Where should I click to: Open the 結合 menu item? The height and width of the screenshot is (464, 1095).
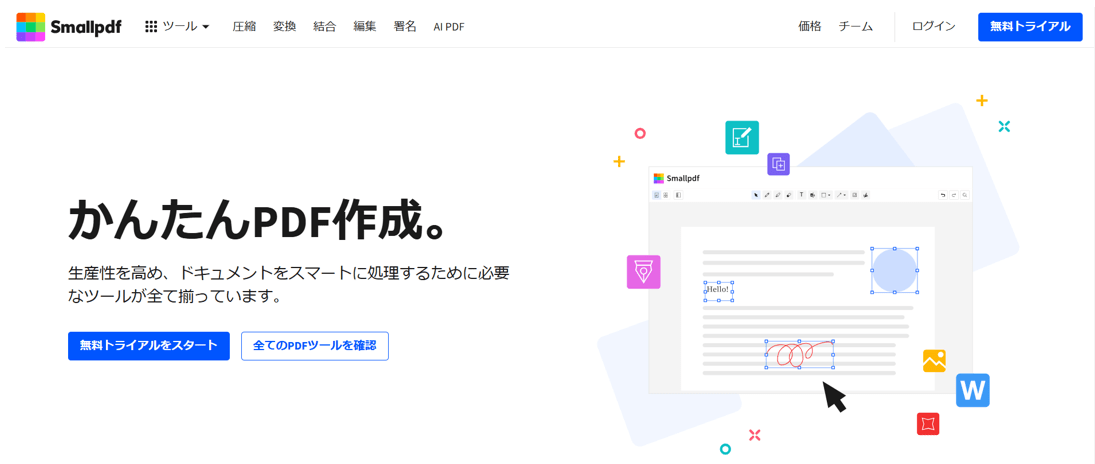pos(325,27)
